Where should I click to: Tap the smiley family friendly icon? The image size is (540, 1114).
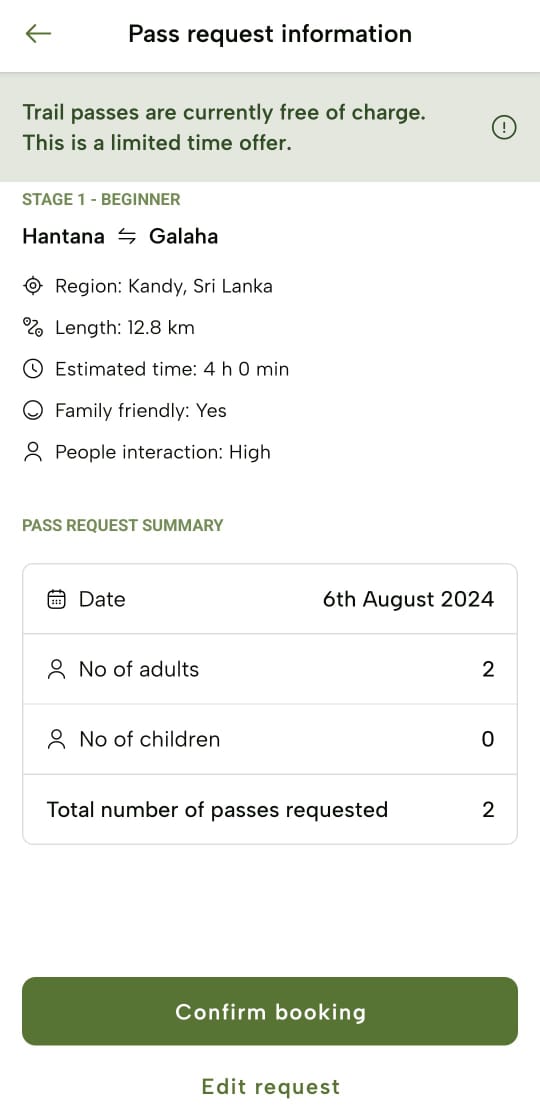pyautogui.click(x=33, y=411)
